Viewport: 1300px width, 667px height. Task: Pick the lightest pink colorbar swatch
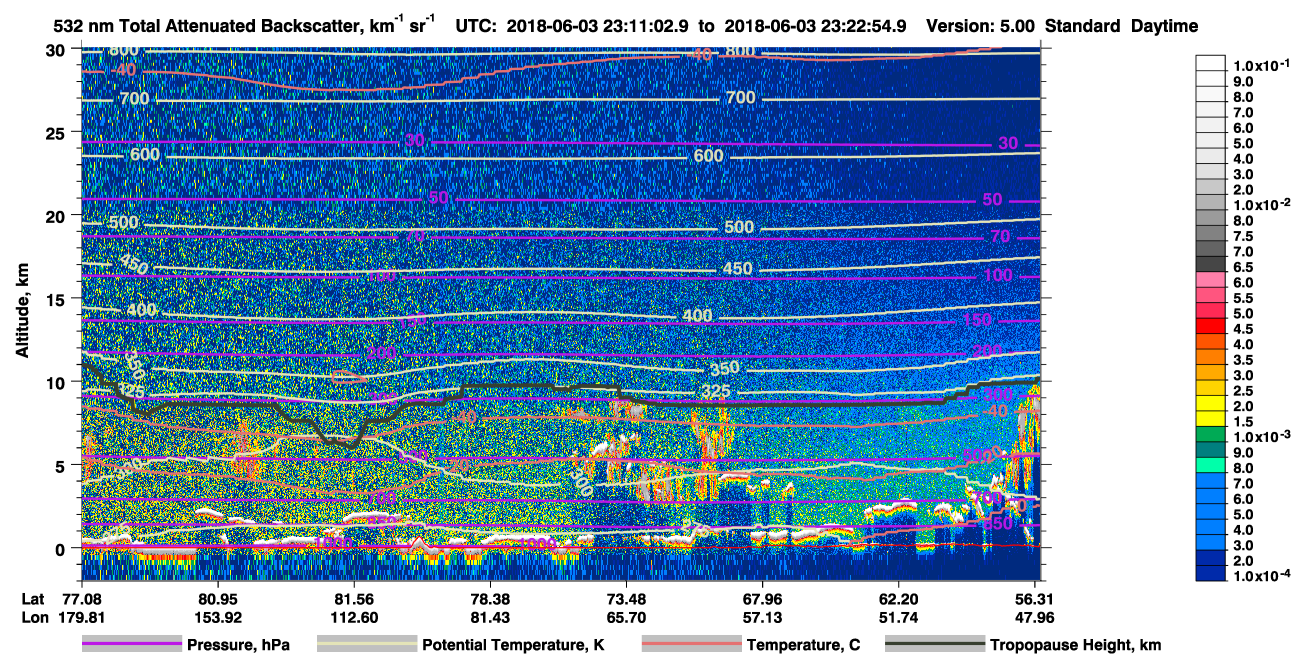pyautogui.click(x=1212, y=279)
